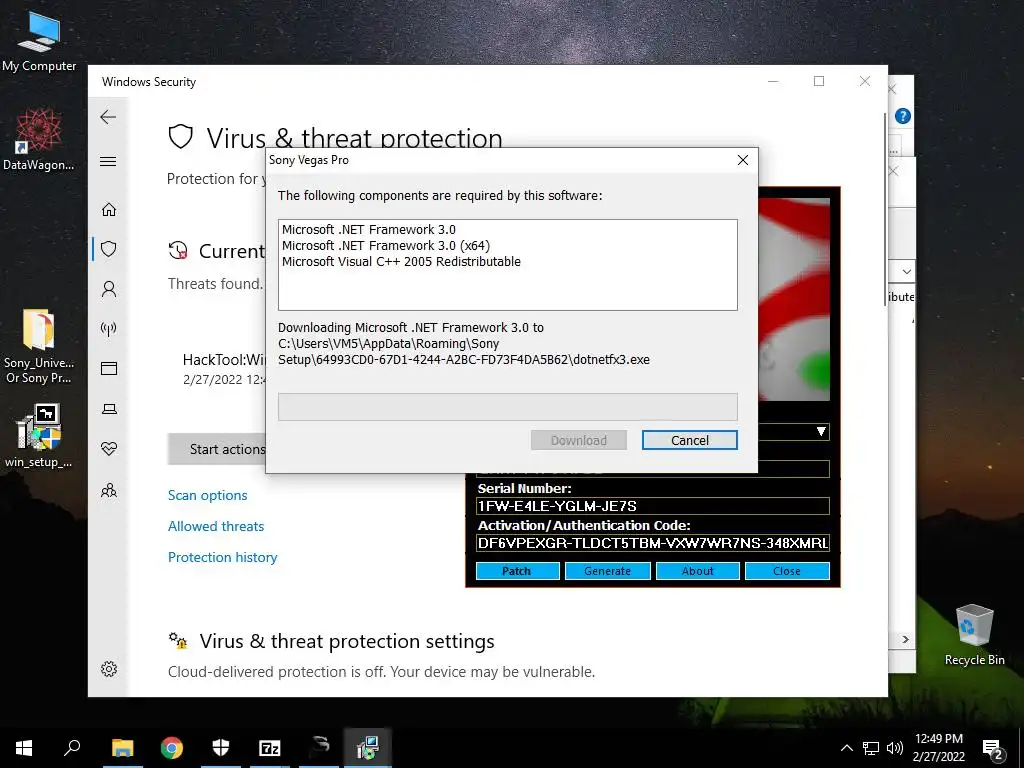Open Family options sidebar icon

coord(108,490)
